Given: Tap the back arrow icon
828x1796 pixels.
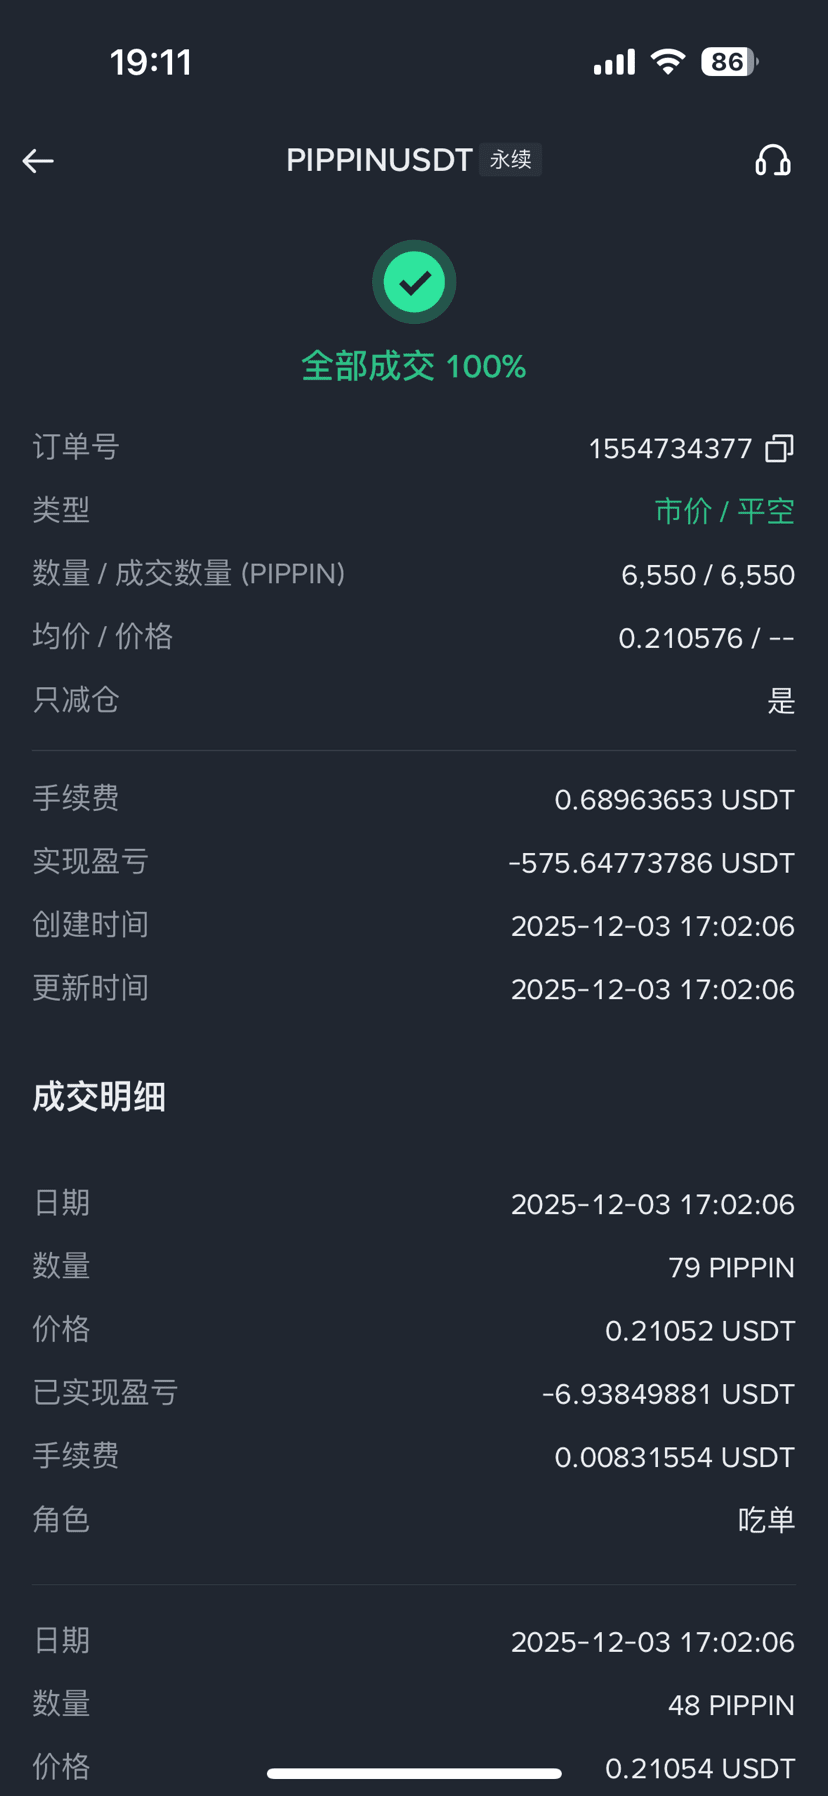Looking at the screenshot, I should (x=38, y=161).
